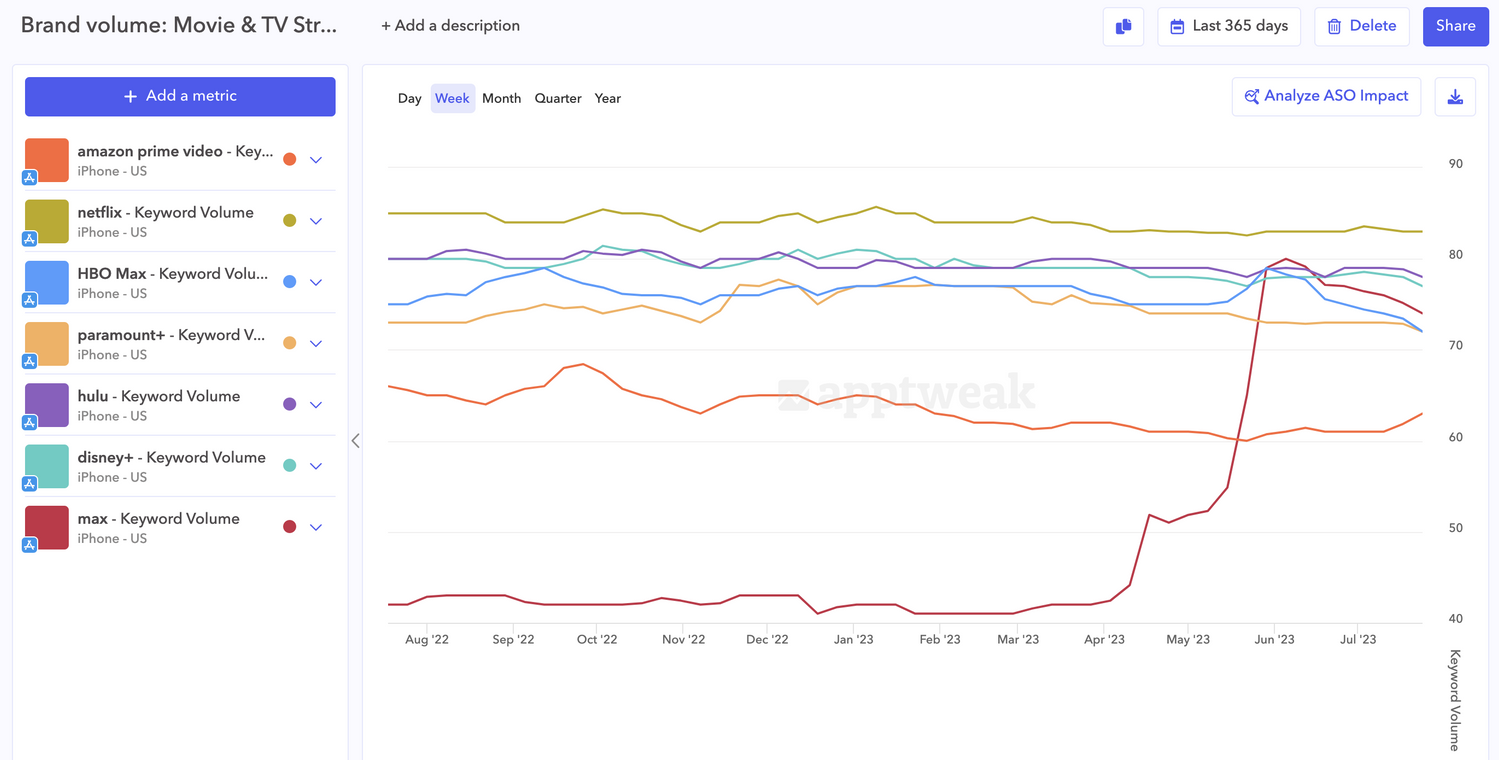Expand disney+ metric chevron
The image size is (1499, 760).
click(x=316, y=466)
